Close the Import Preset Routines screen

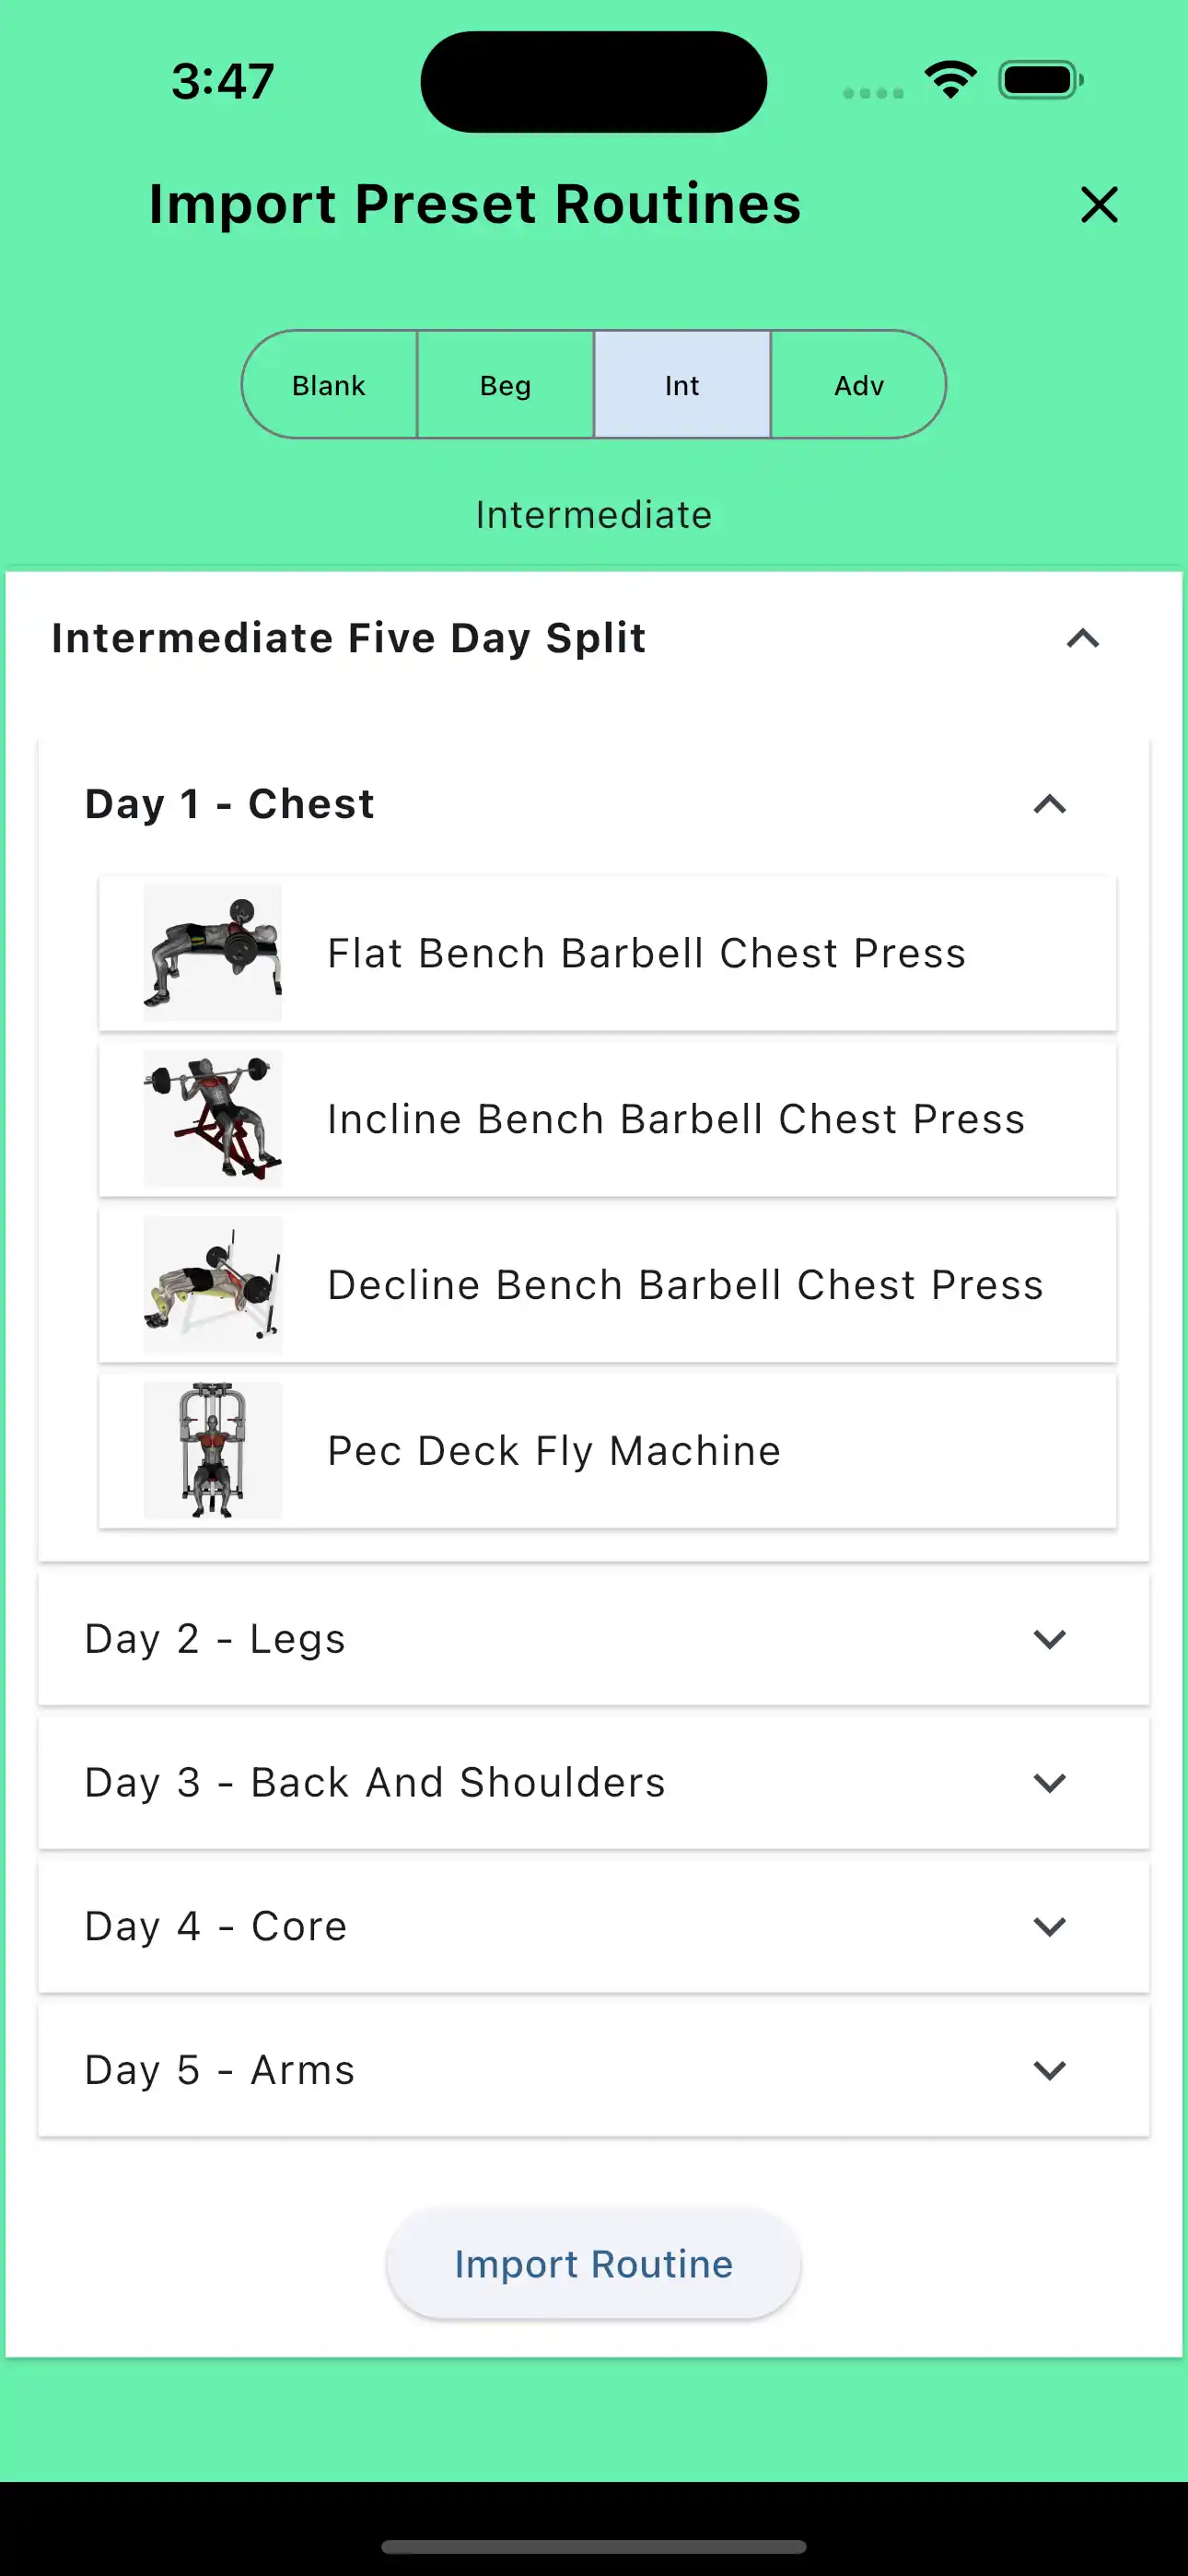[x=1098, y=205]
